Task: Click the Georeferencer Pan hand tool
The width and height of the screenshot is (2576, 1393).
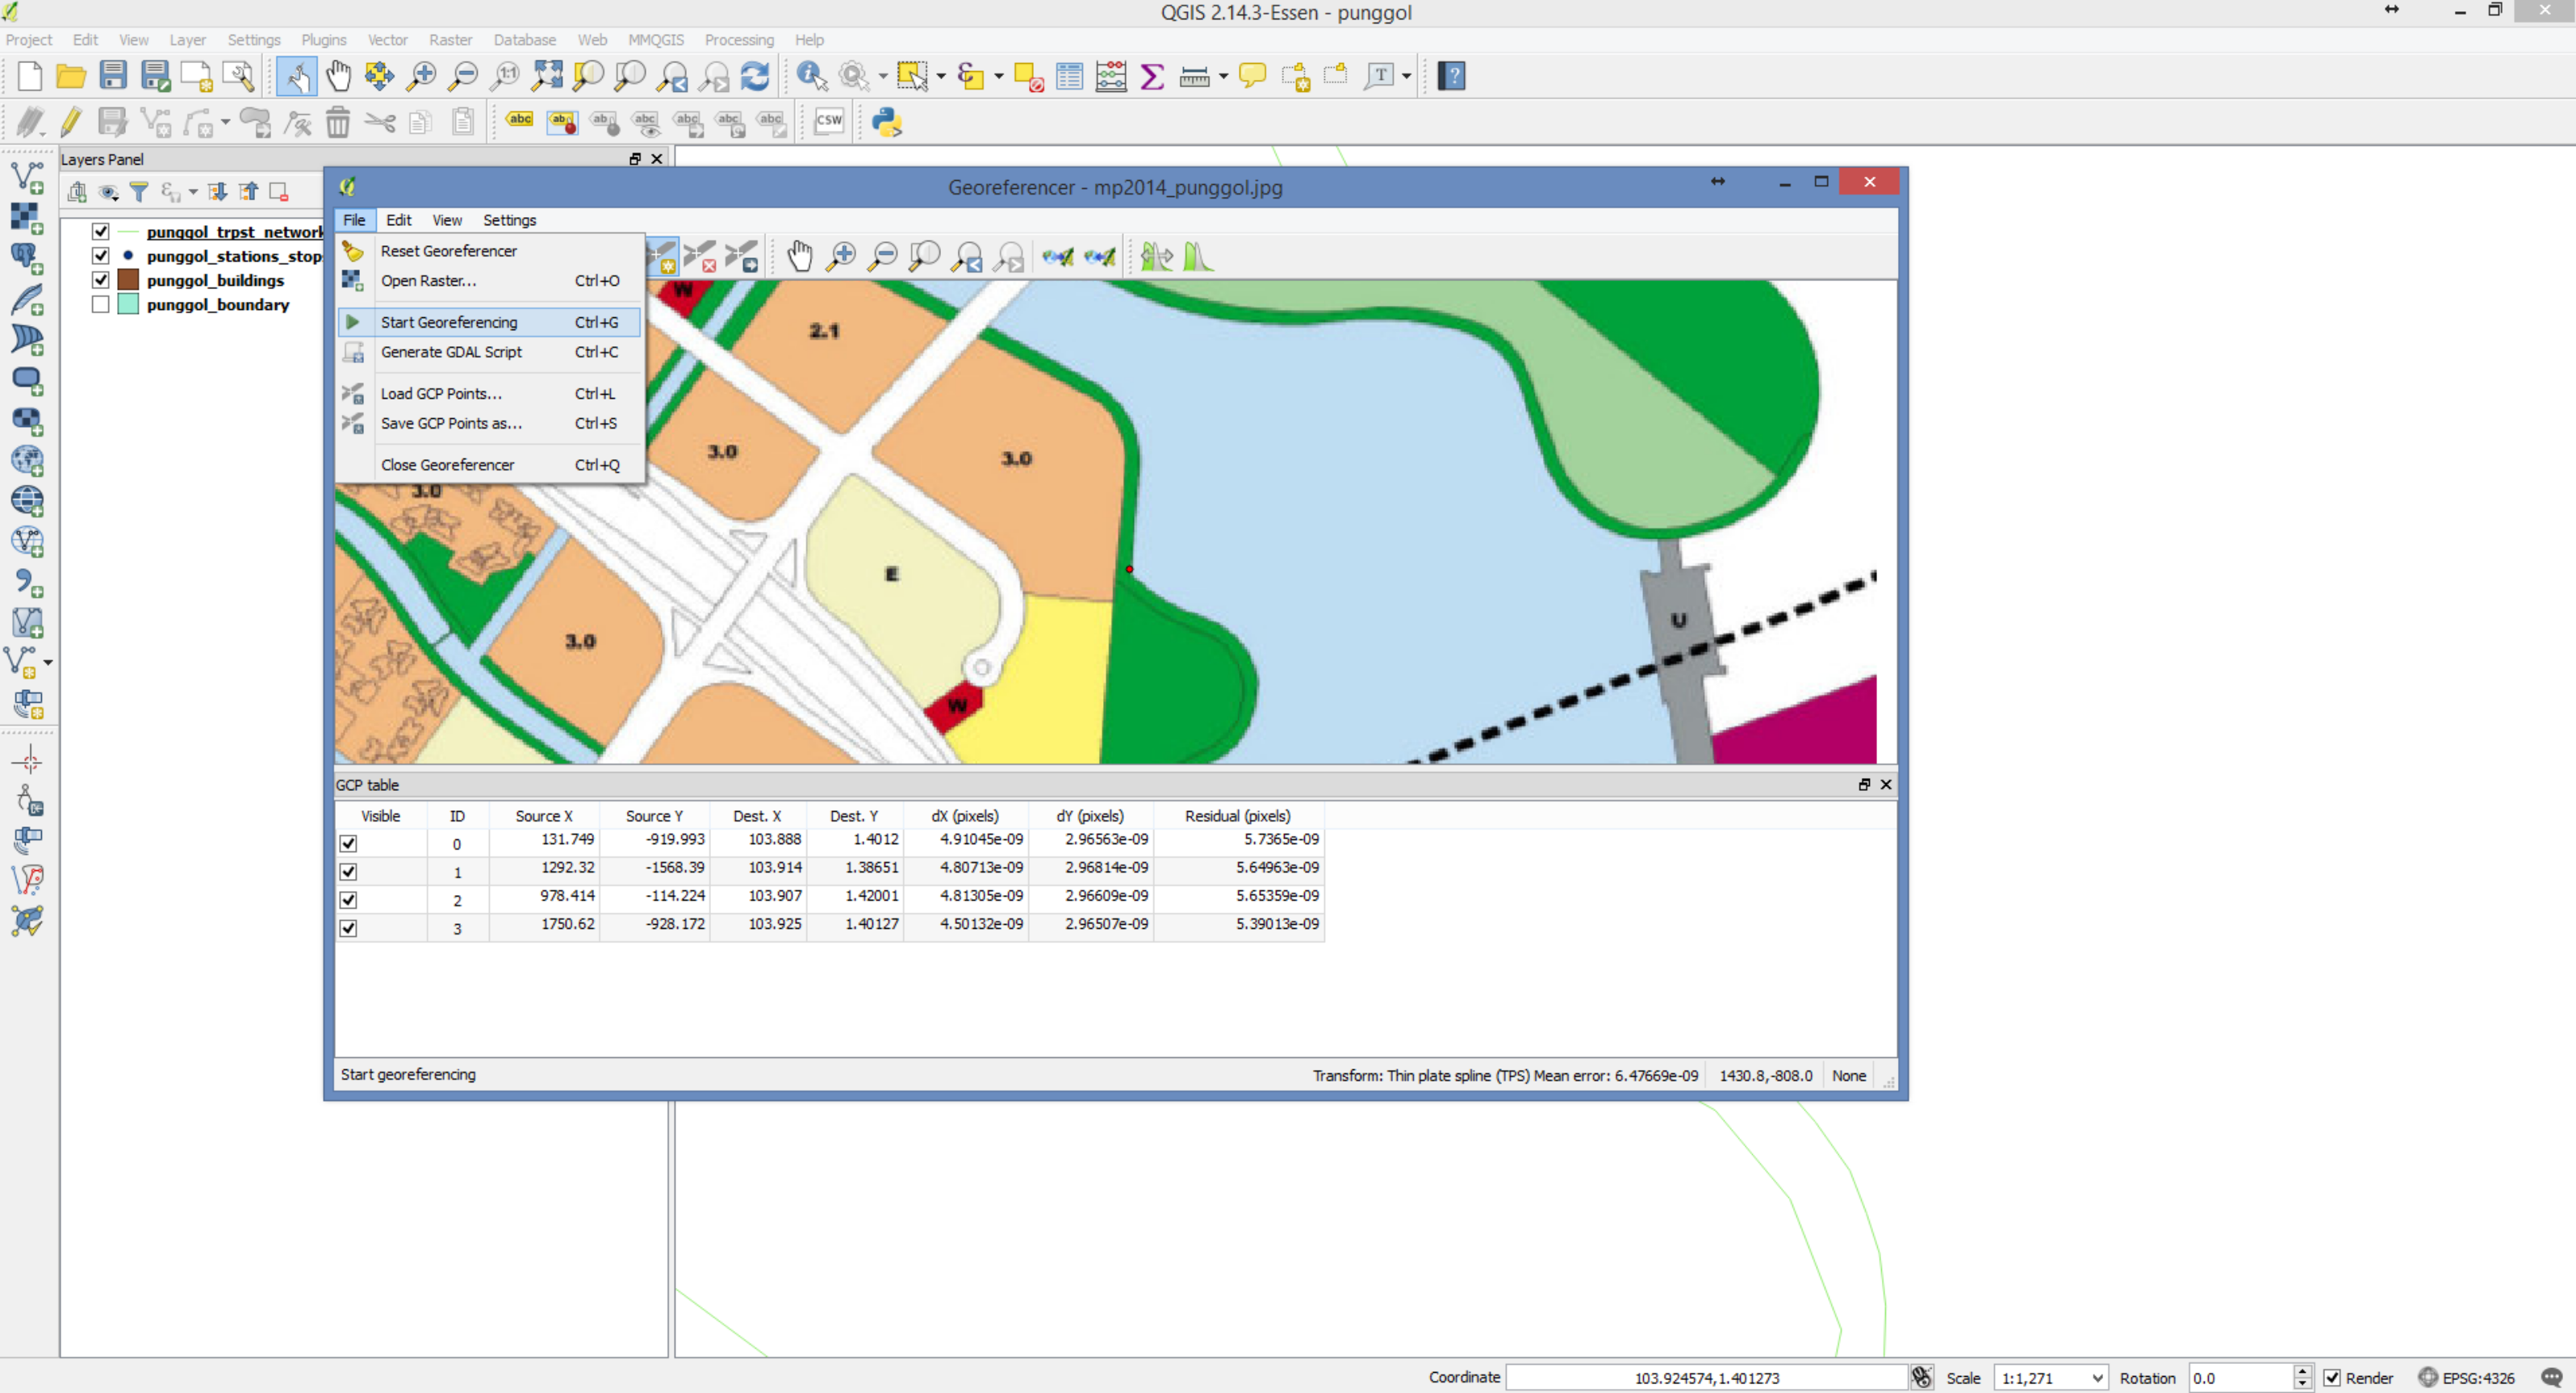Action: click(x=799, y=257)
